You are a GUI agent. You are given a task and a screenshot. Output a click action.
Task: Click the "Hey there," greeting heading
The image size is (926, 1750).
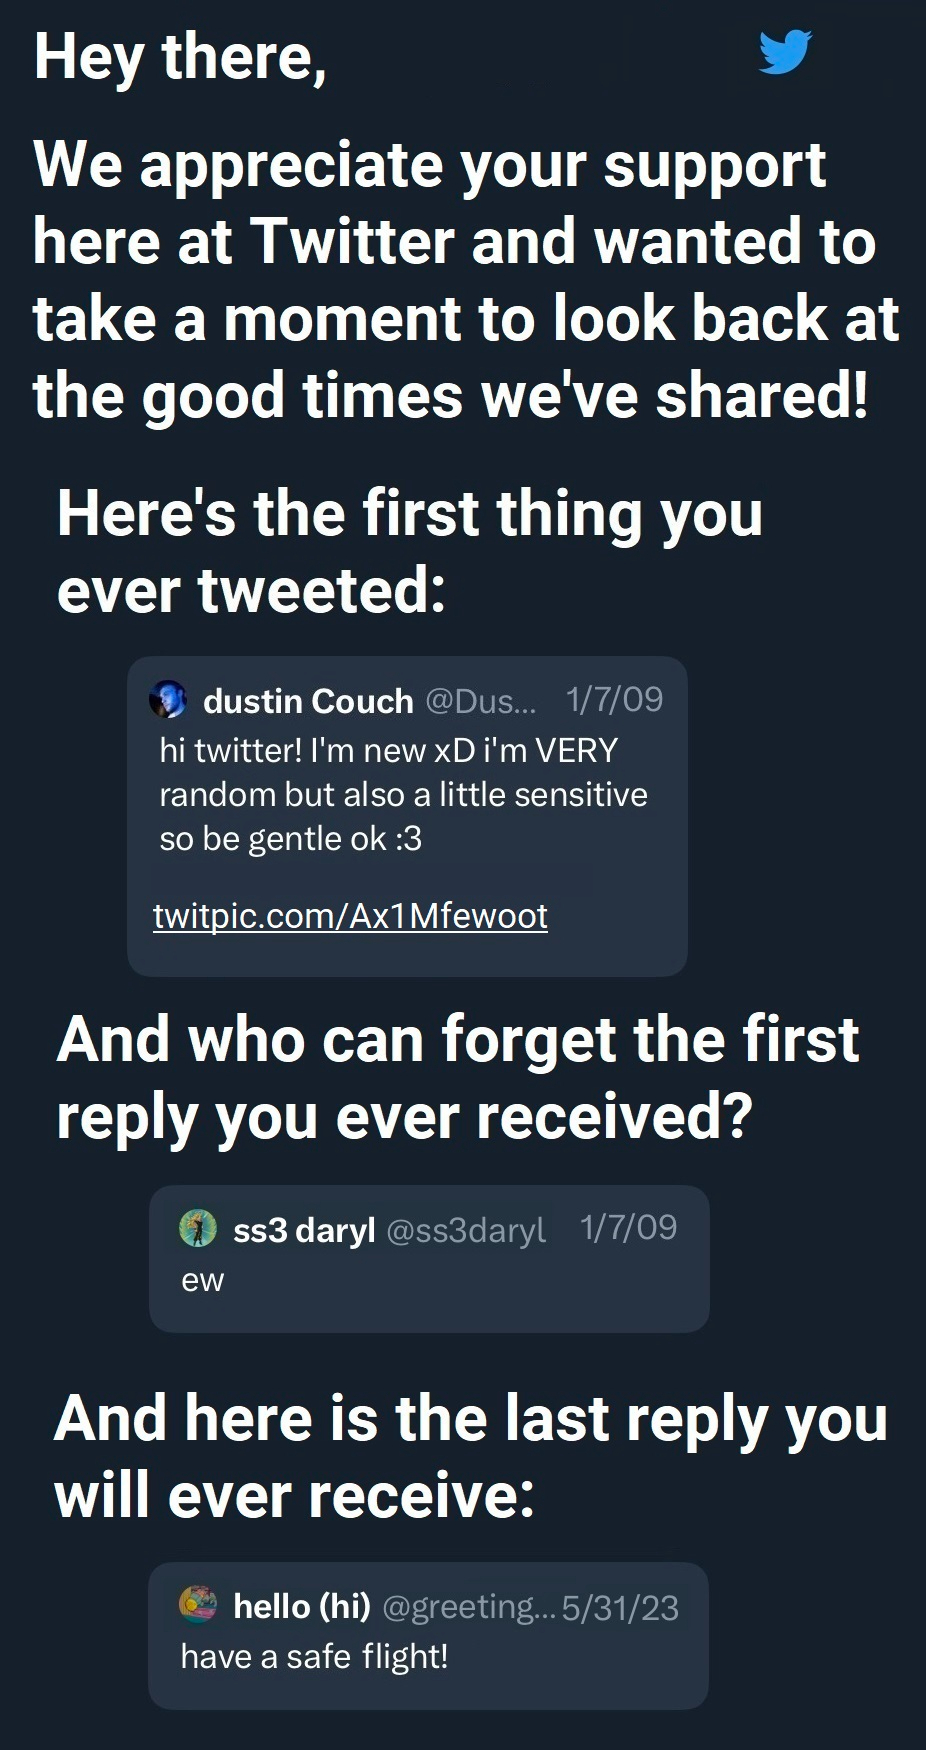180,57
